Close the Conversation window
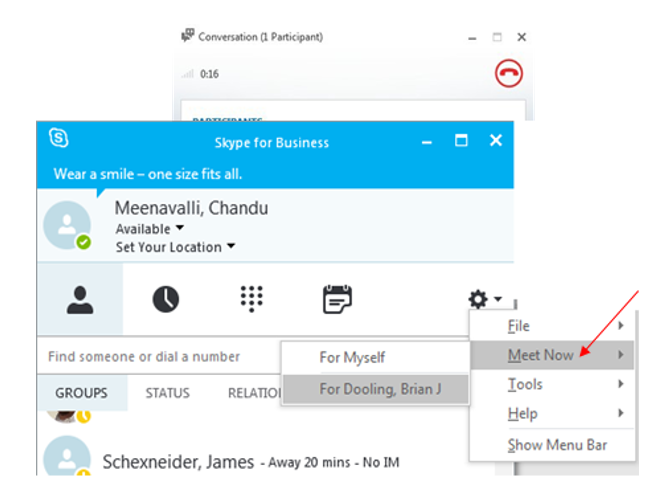This screenshot has height=484, width=656. point(521,37)
